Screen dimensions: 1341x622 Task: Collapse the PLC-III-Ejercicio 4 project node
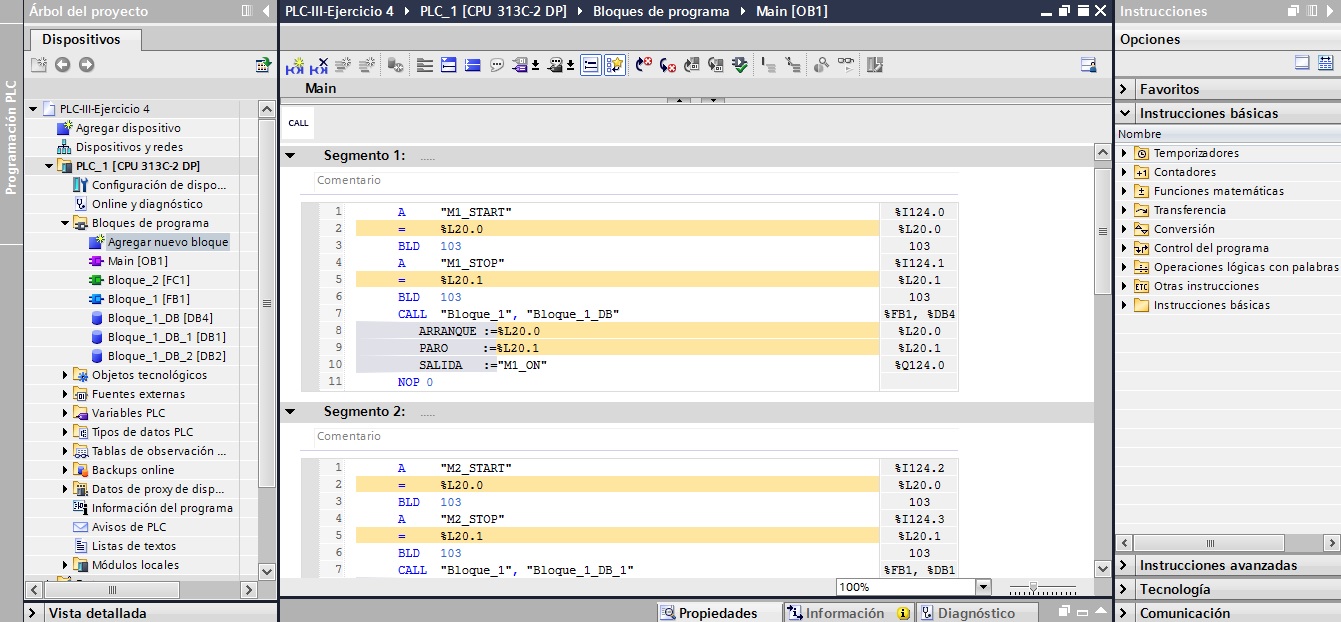coord(33,109)
